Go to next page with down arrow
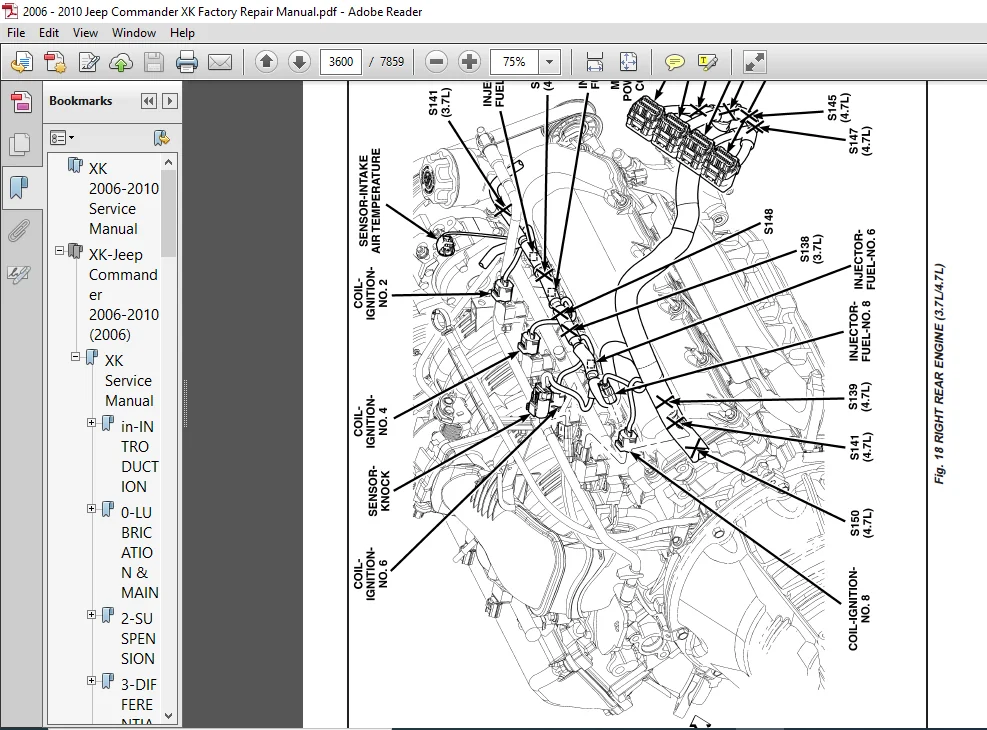The image size is (987, 730). [300, 62]
